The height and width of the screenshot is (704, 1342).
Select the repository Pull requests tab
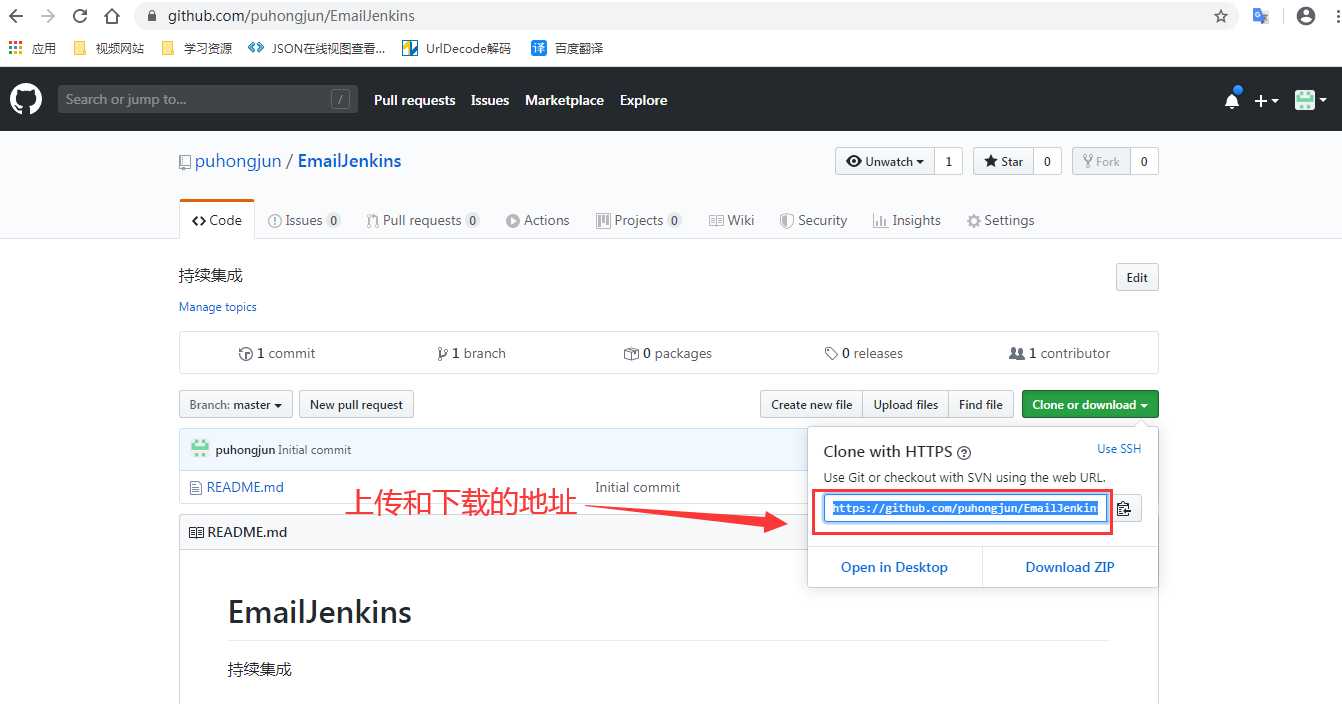click(x=422, y=220)
